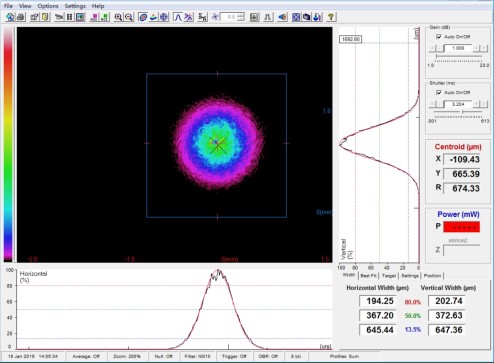Click the zoom out magnifier icon
This screenshot has height=363, width=494.
(x=129, y=17)
